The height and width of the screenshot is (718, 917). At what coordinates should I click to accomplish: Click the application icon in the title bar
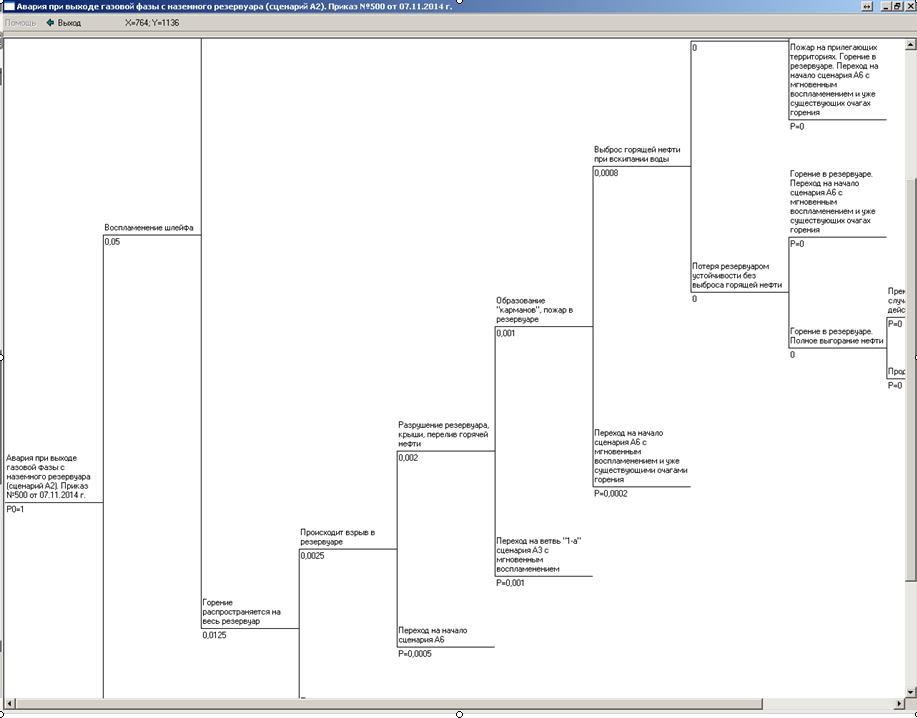8,6
